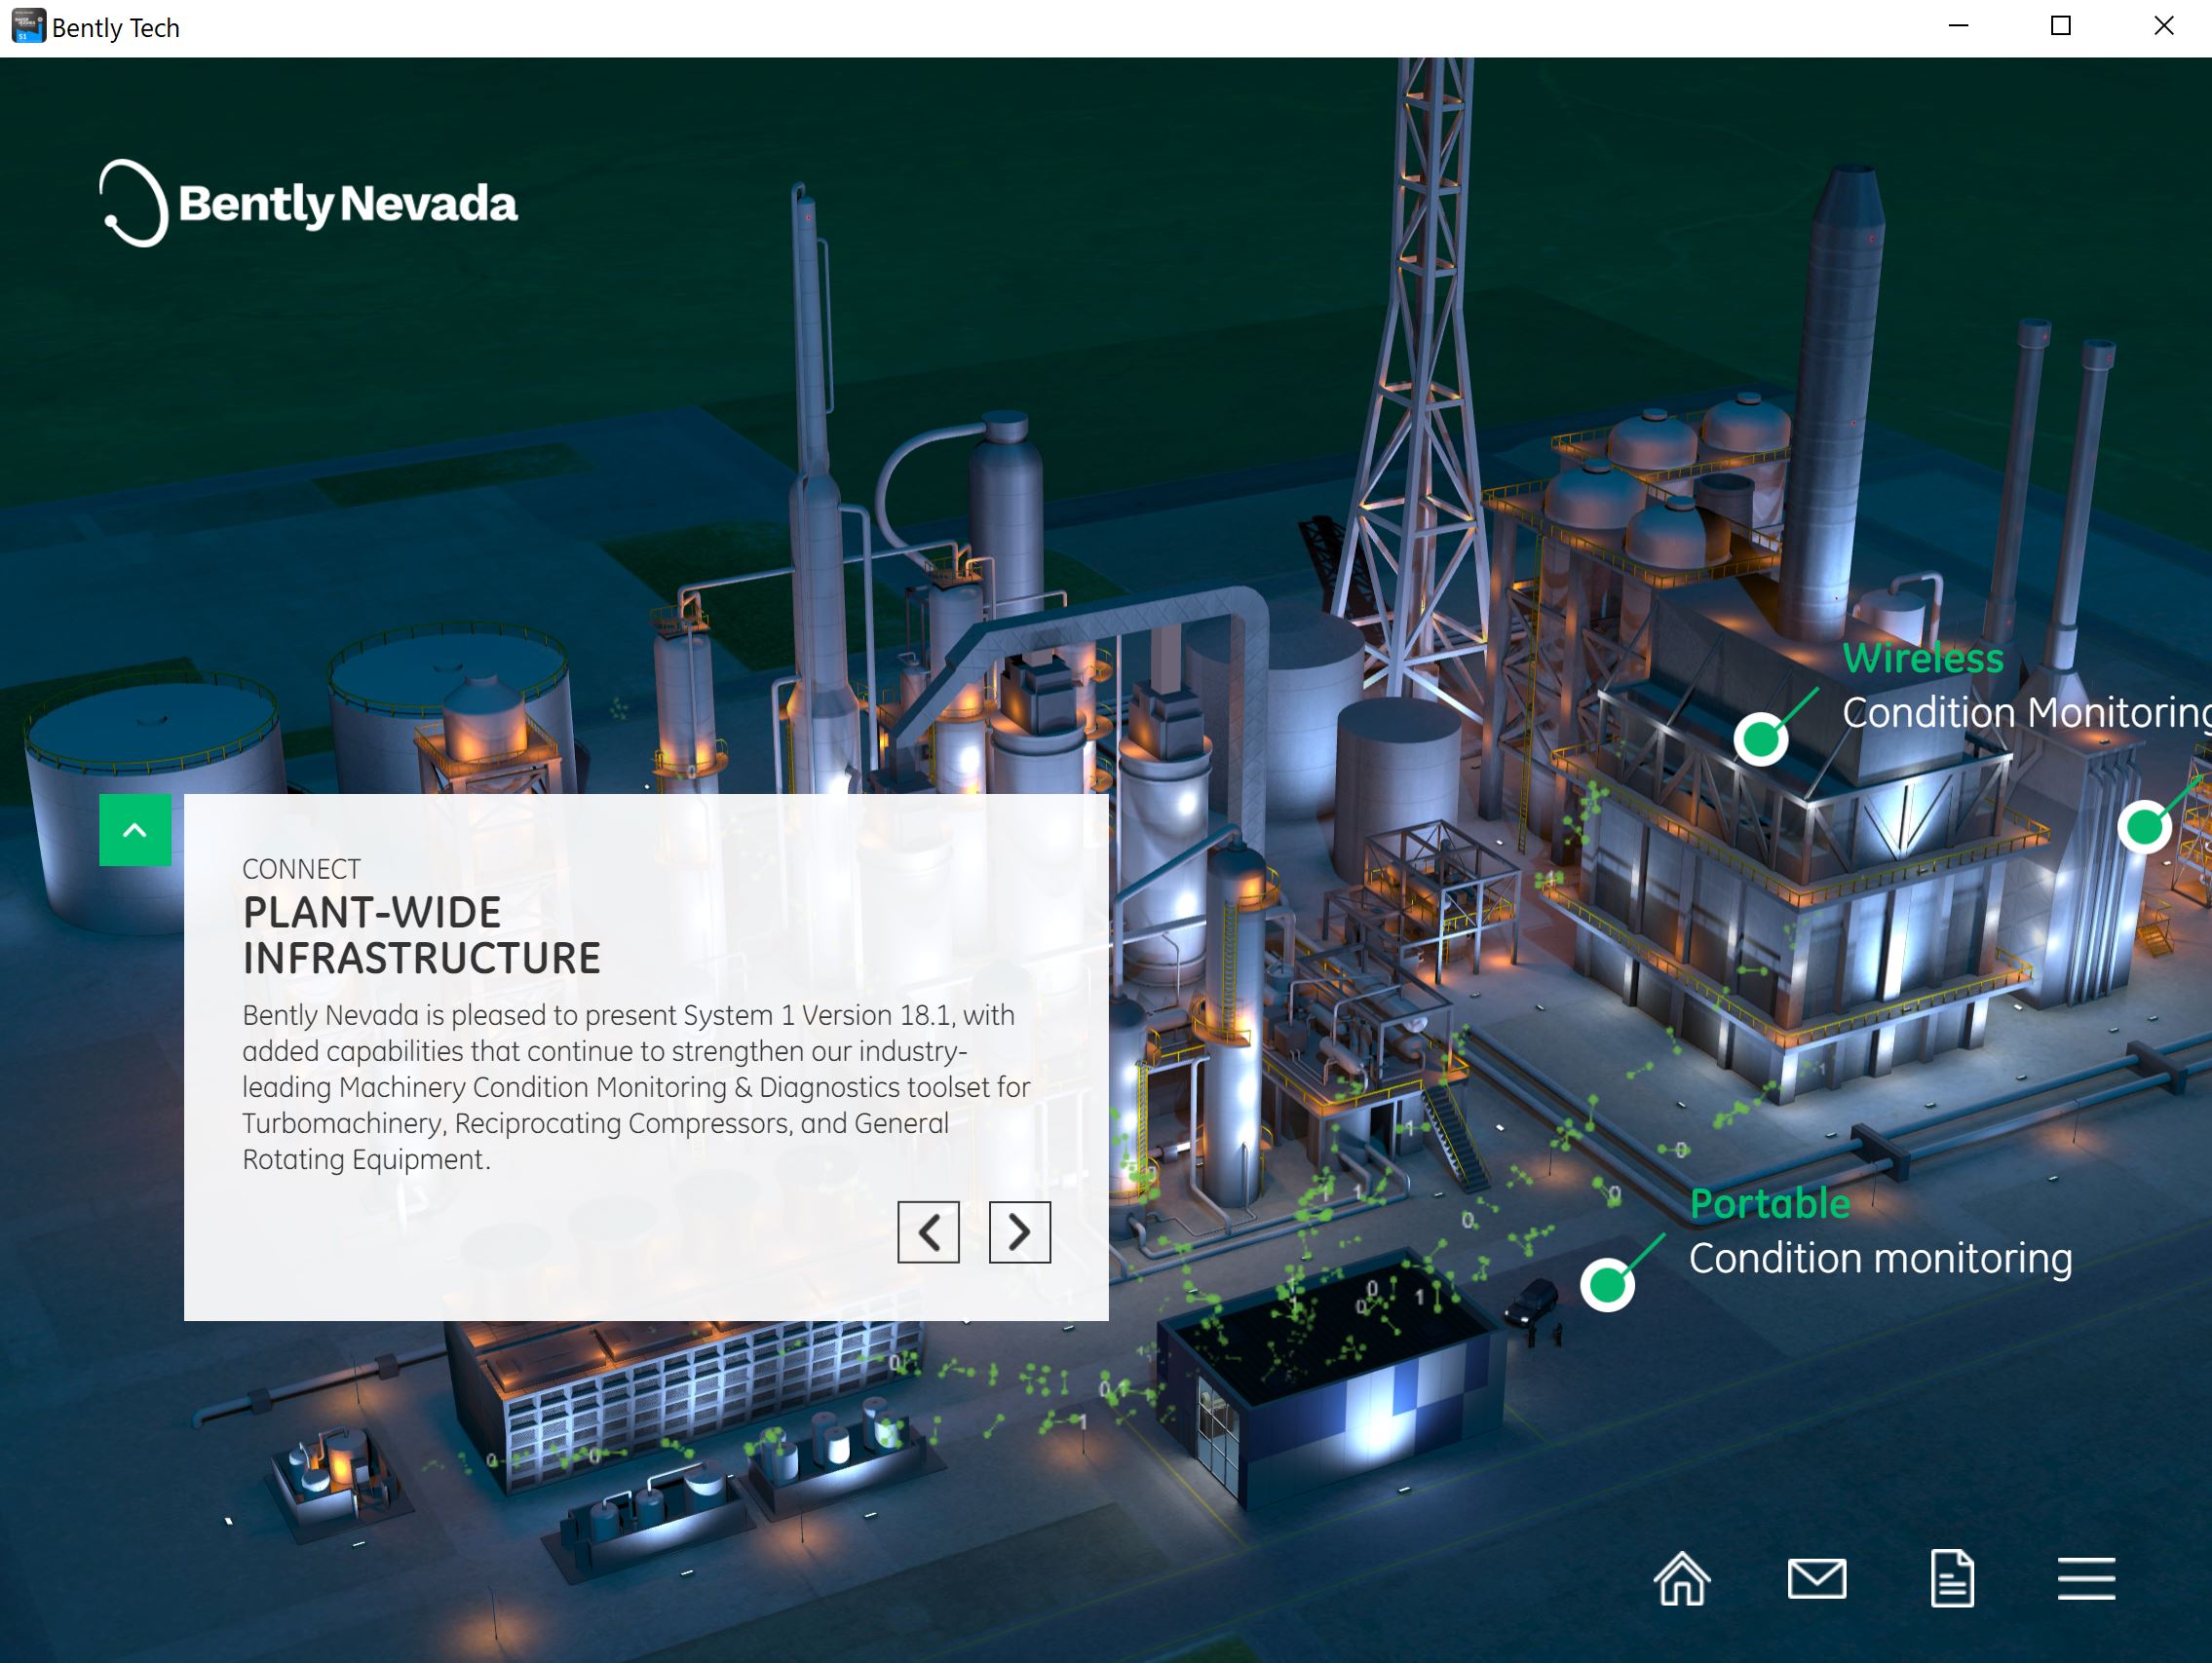2212x1663 pixels.
Task: Select the partially visible right-edge green hotspot
Action: coord(2143,827)
